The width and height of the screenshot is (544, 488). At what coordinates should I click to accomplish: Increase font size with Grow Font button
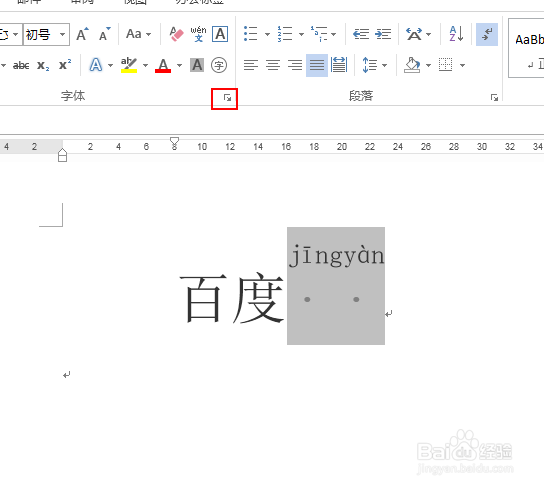[82, 34]
